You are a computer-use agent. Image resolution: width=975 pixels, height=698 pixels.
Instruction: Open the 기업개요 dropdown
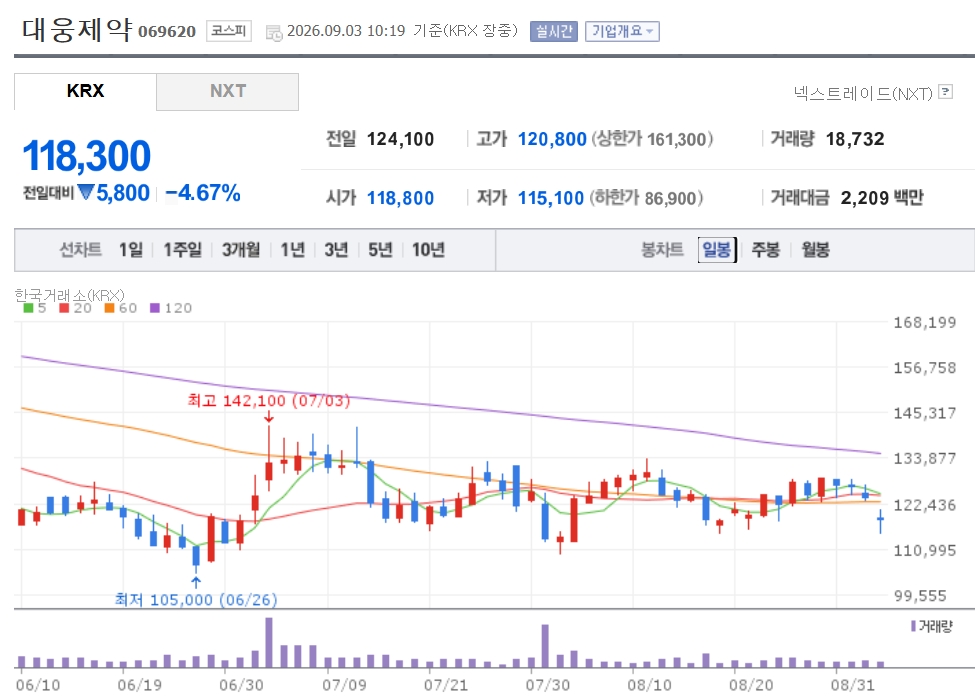622,31
